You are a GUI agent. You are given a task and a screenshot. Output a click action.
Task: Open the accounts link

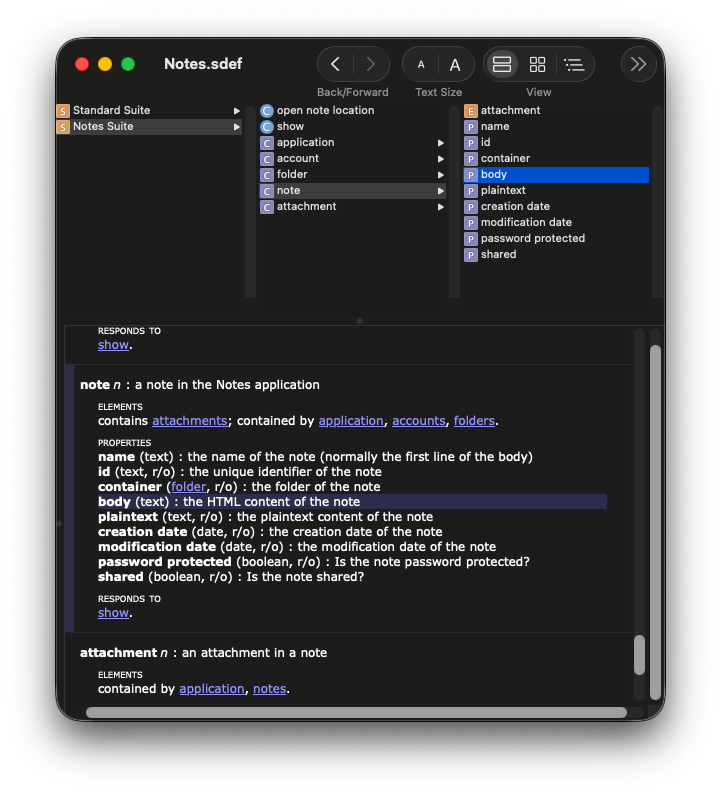click(419, 421)
